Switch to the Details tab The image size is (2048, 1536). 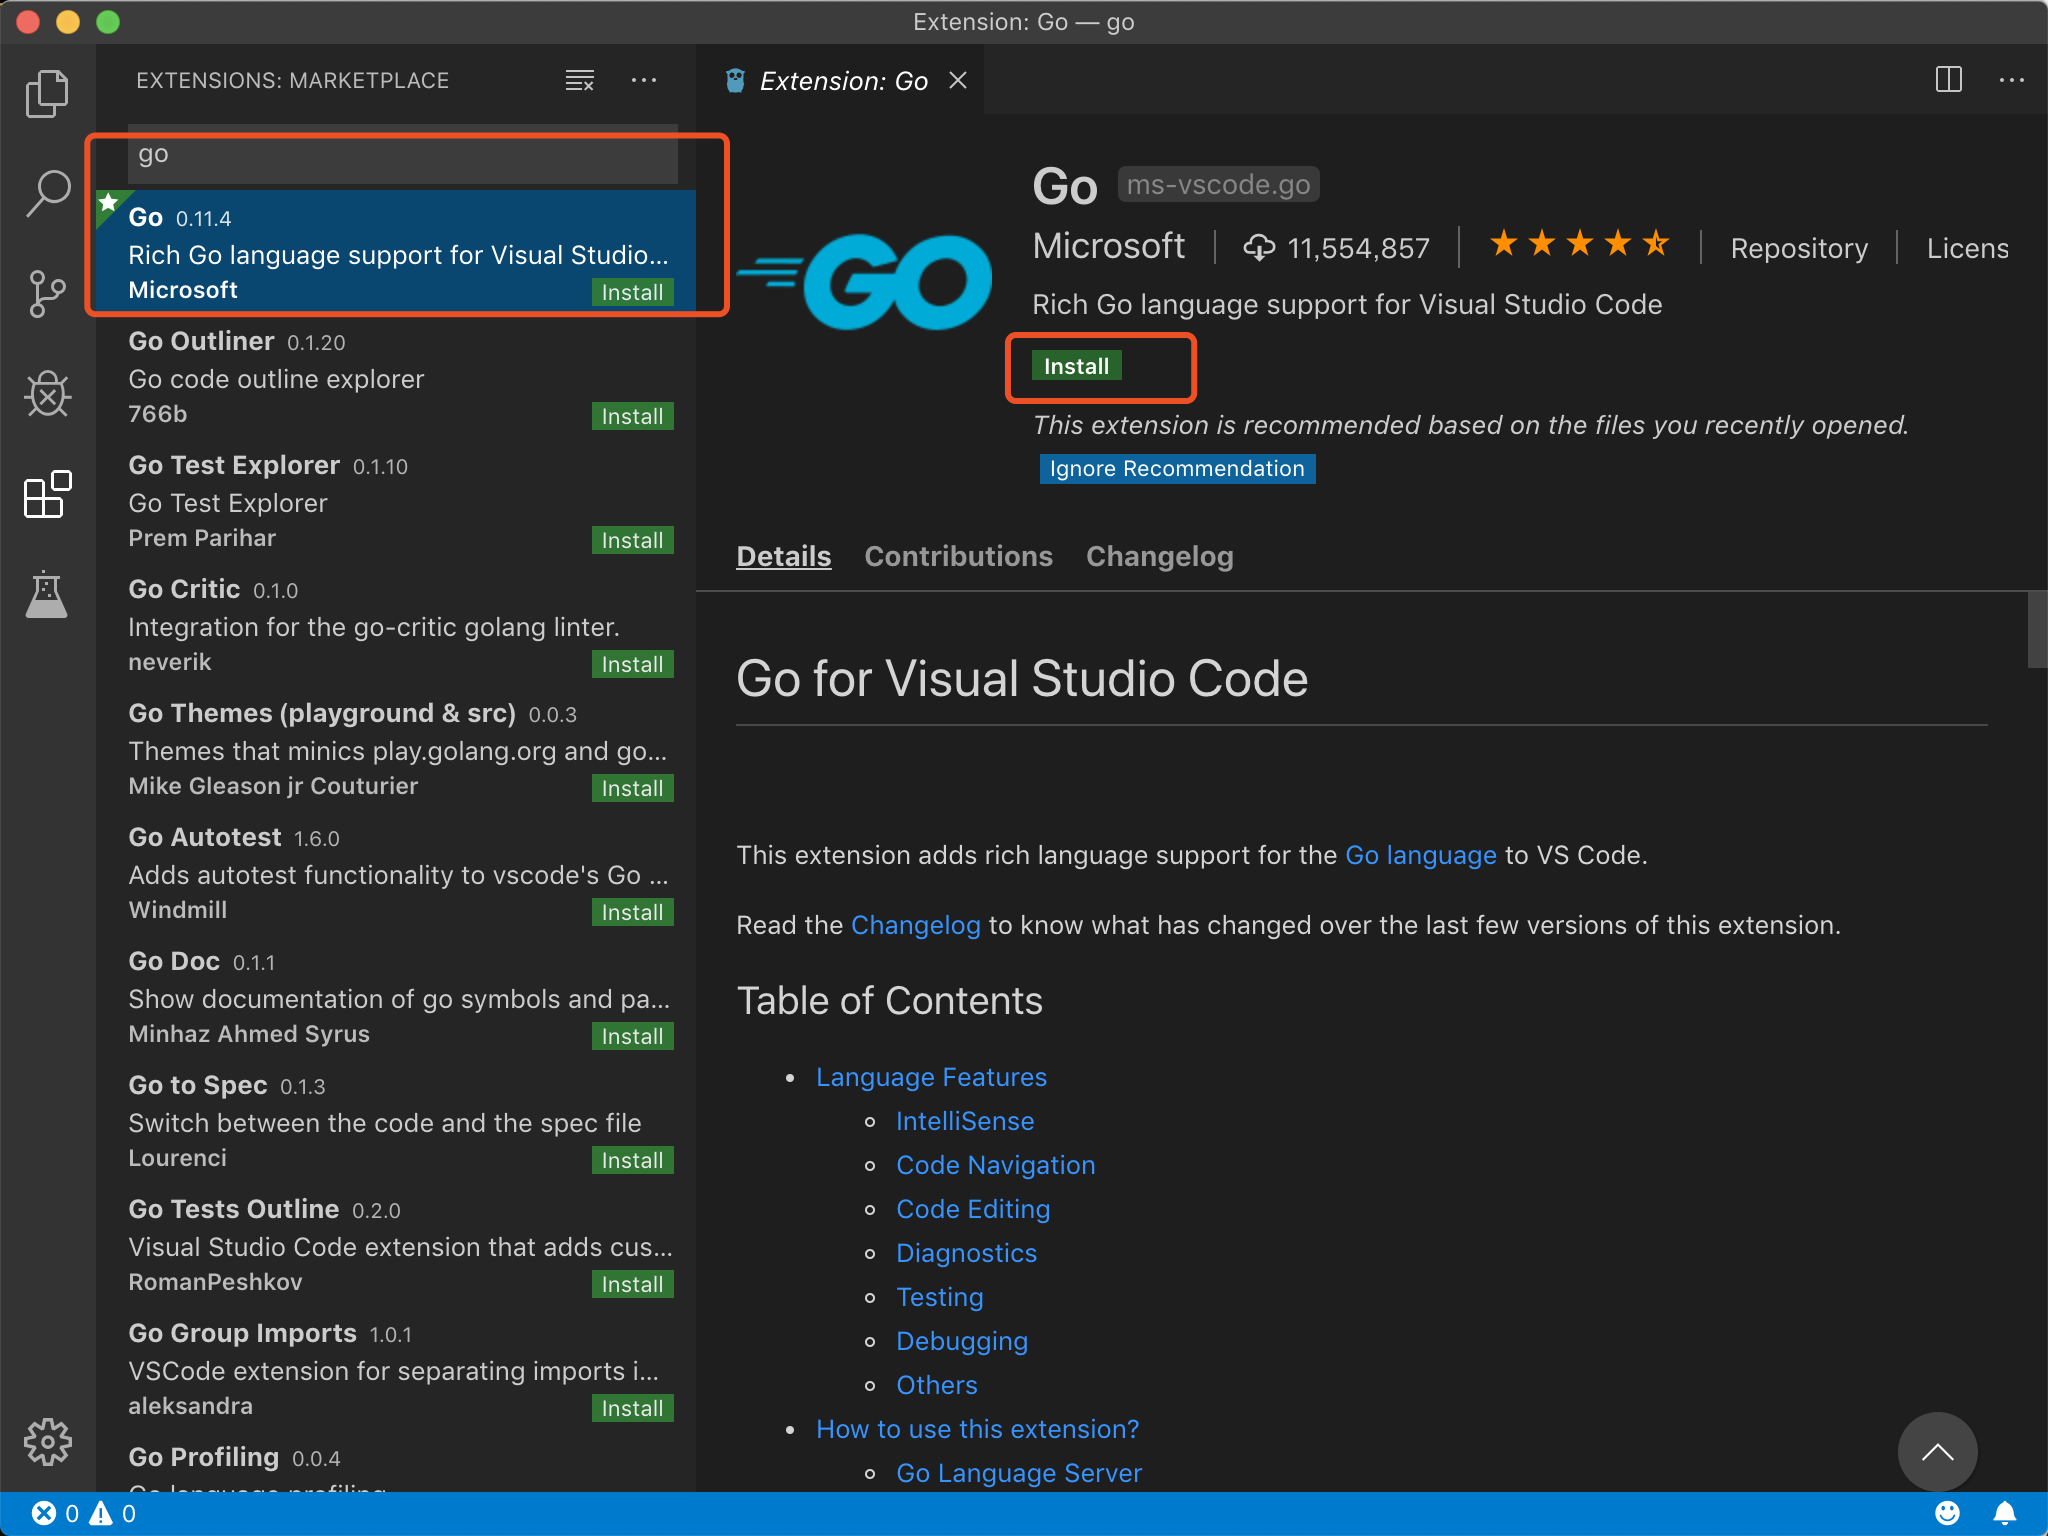[x=784, y=556]
